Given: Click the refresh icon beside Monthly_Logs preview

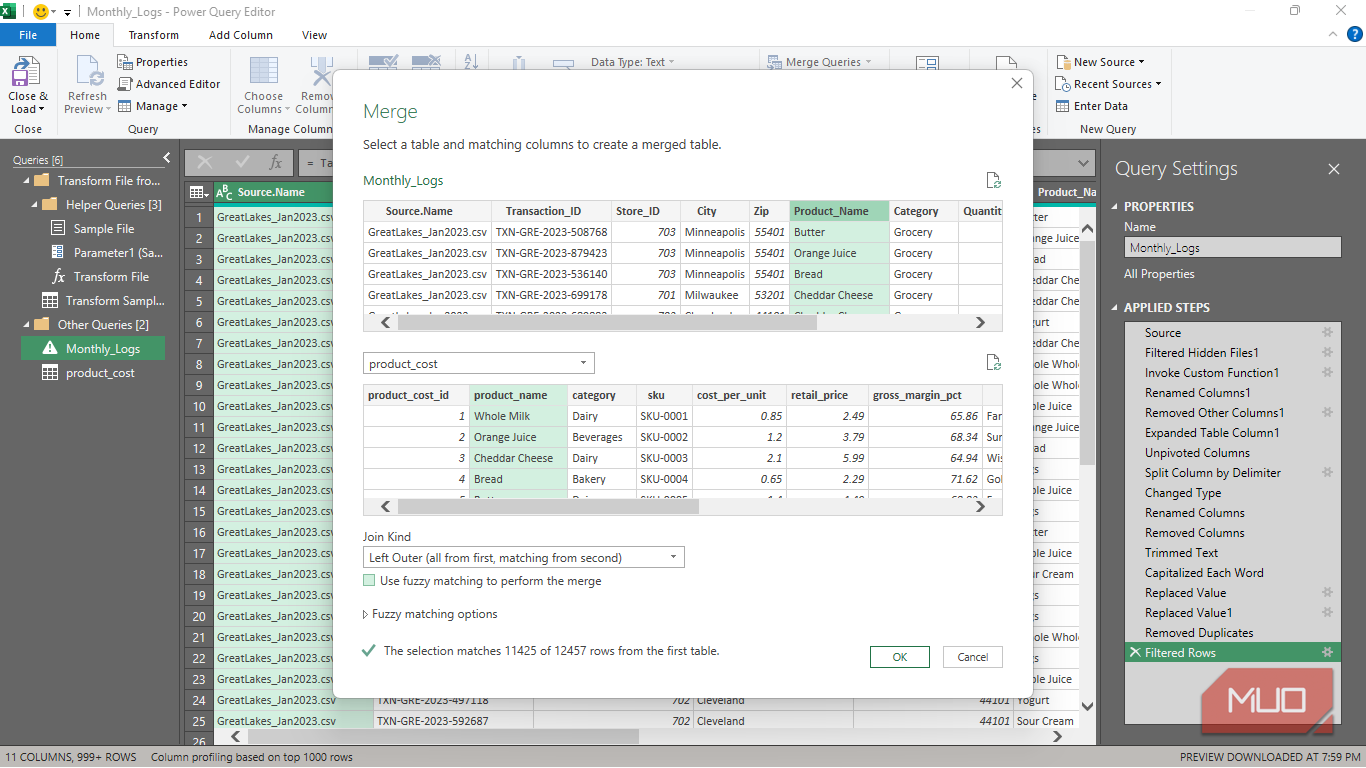Looking at the screenshot, I should [993, 181].
